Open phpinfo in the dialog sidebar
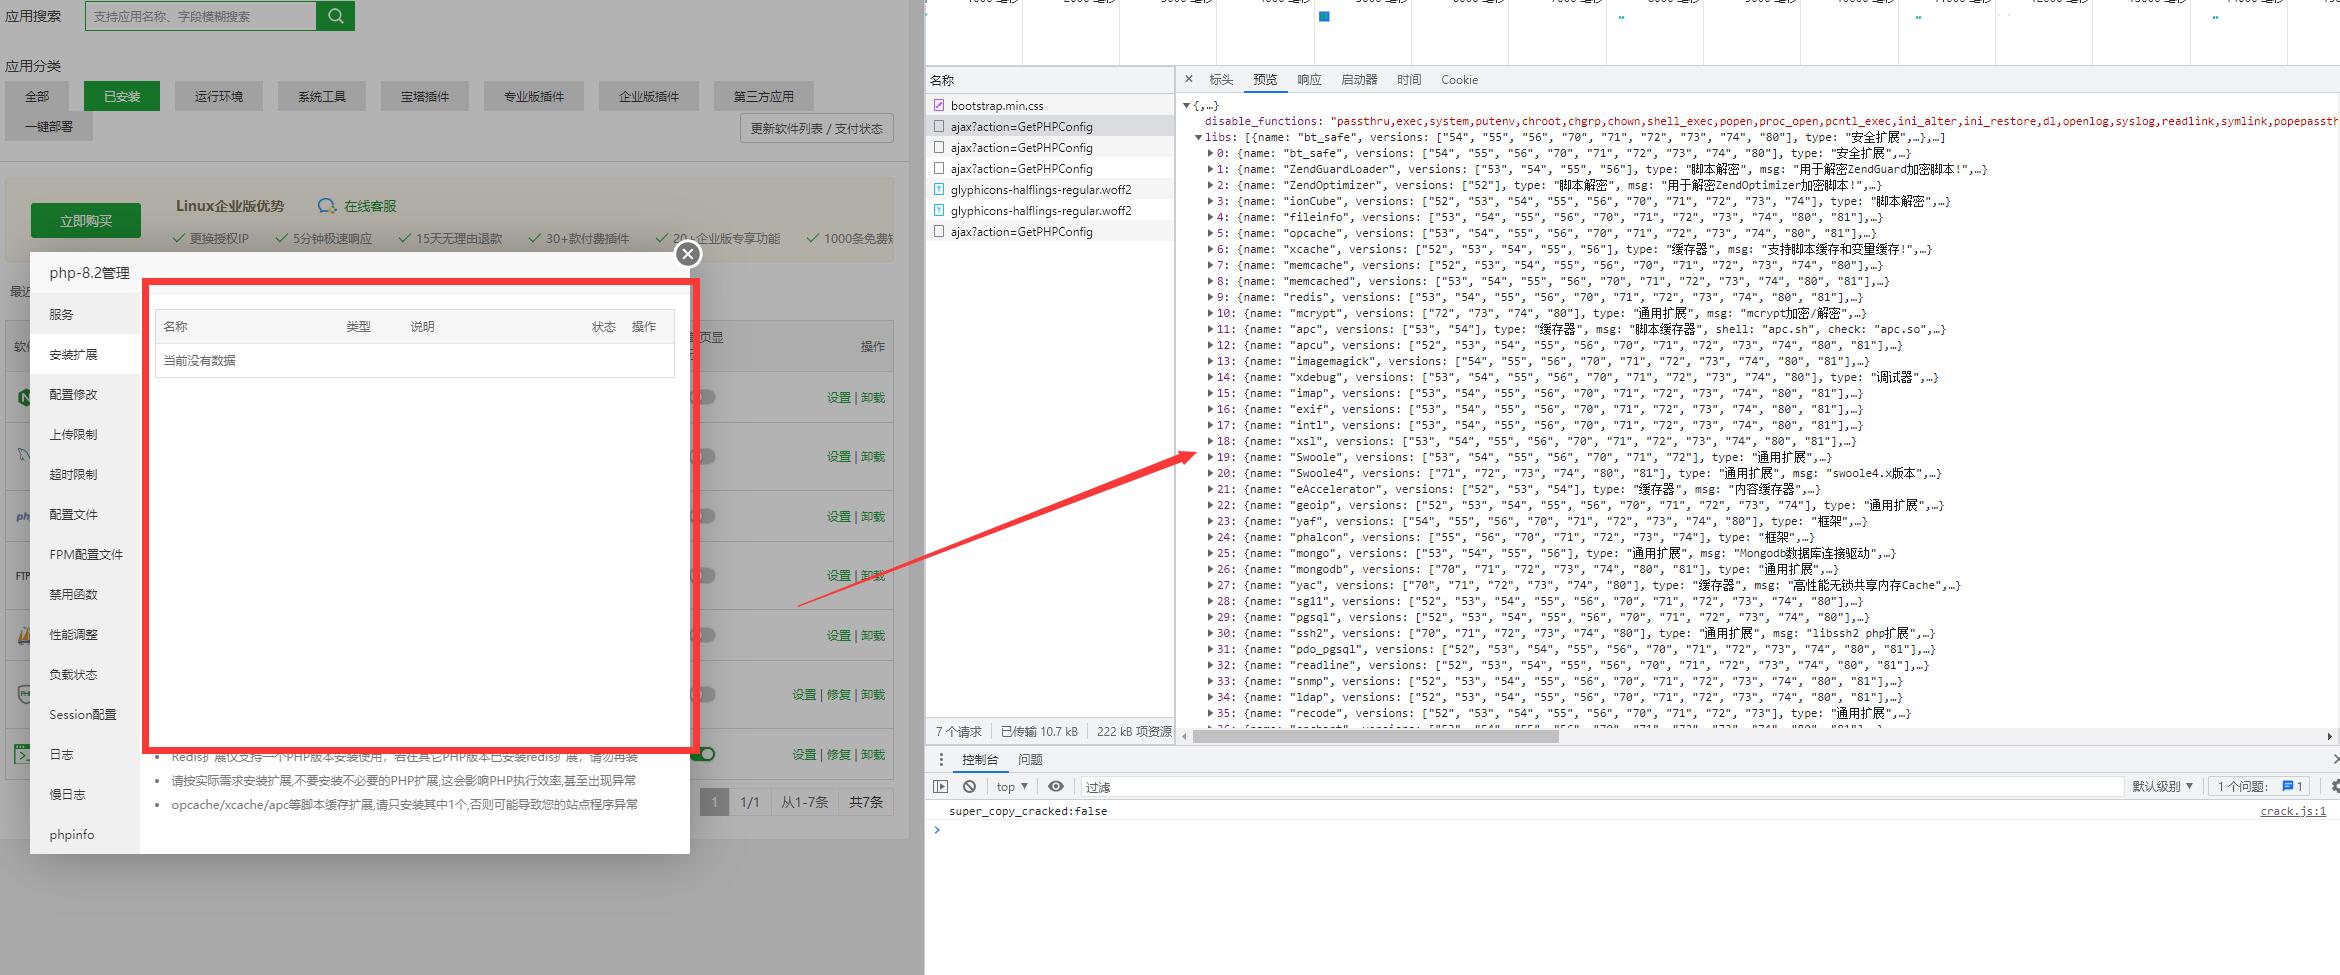This screenshot has width=2340, height=975. (85, 834)
